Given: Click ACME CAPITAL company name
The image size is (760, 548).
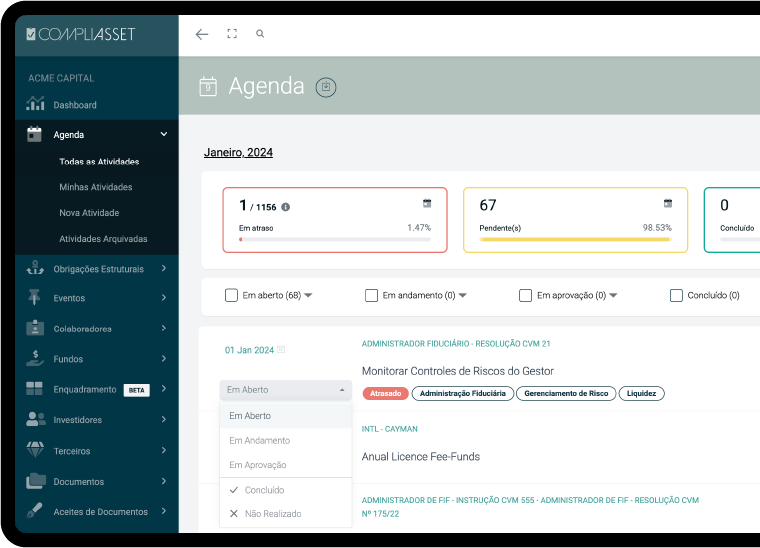Looking at the screenshot, I should click(x=61, y=78).
